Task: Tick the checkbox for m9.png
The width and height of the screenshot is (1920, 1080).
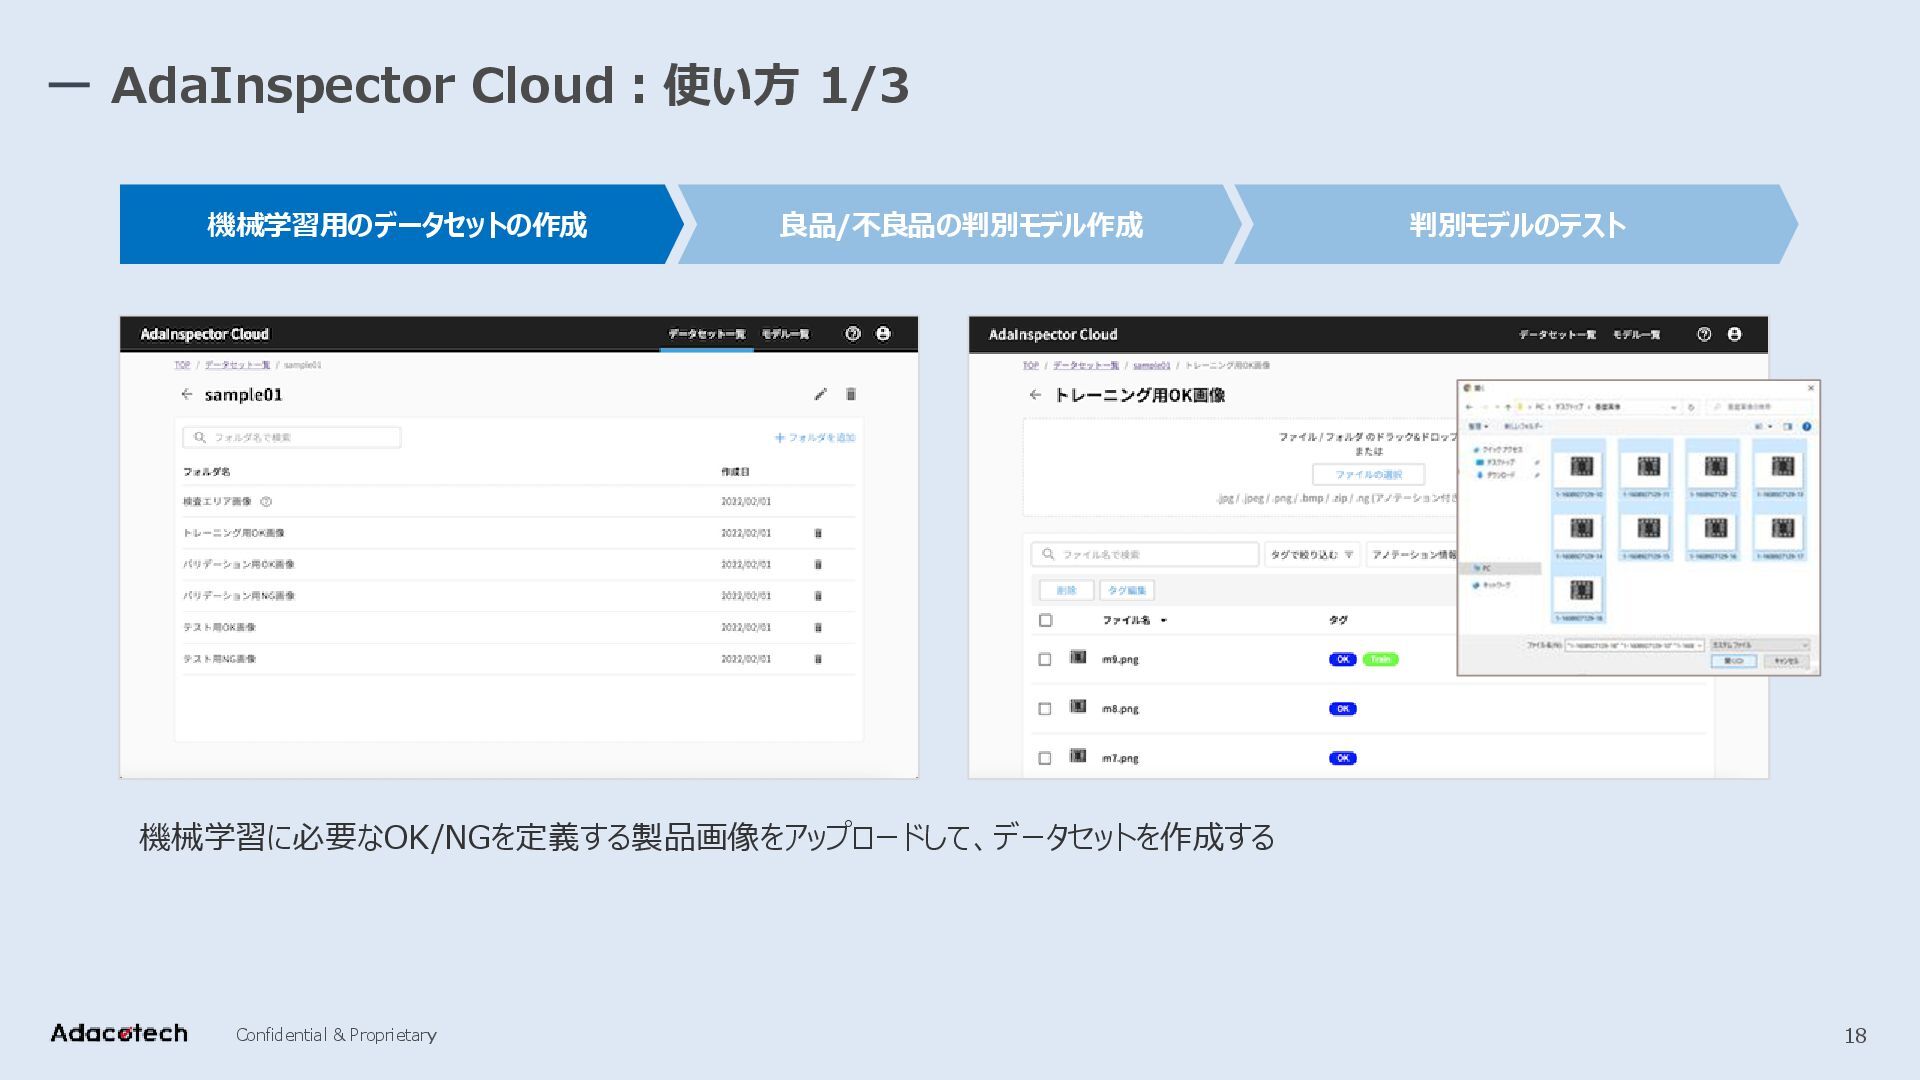Action: pos(1045,659)
